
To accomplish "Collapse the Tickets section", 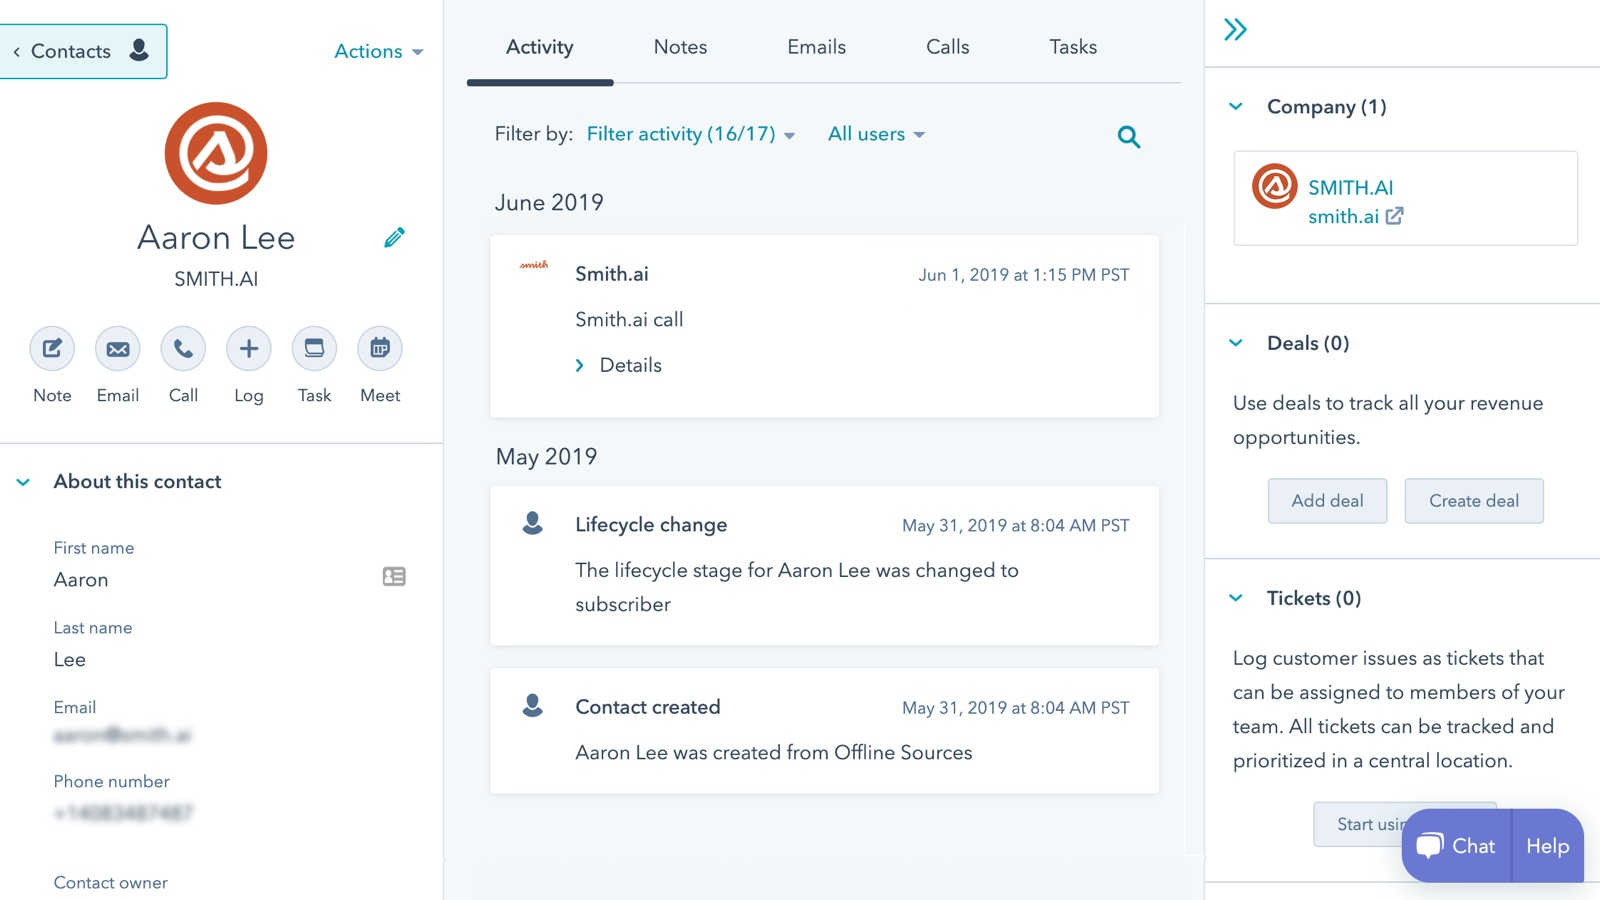I will click(x=1237, y=597).
